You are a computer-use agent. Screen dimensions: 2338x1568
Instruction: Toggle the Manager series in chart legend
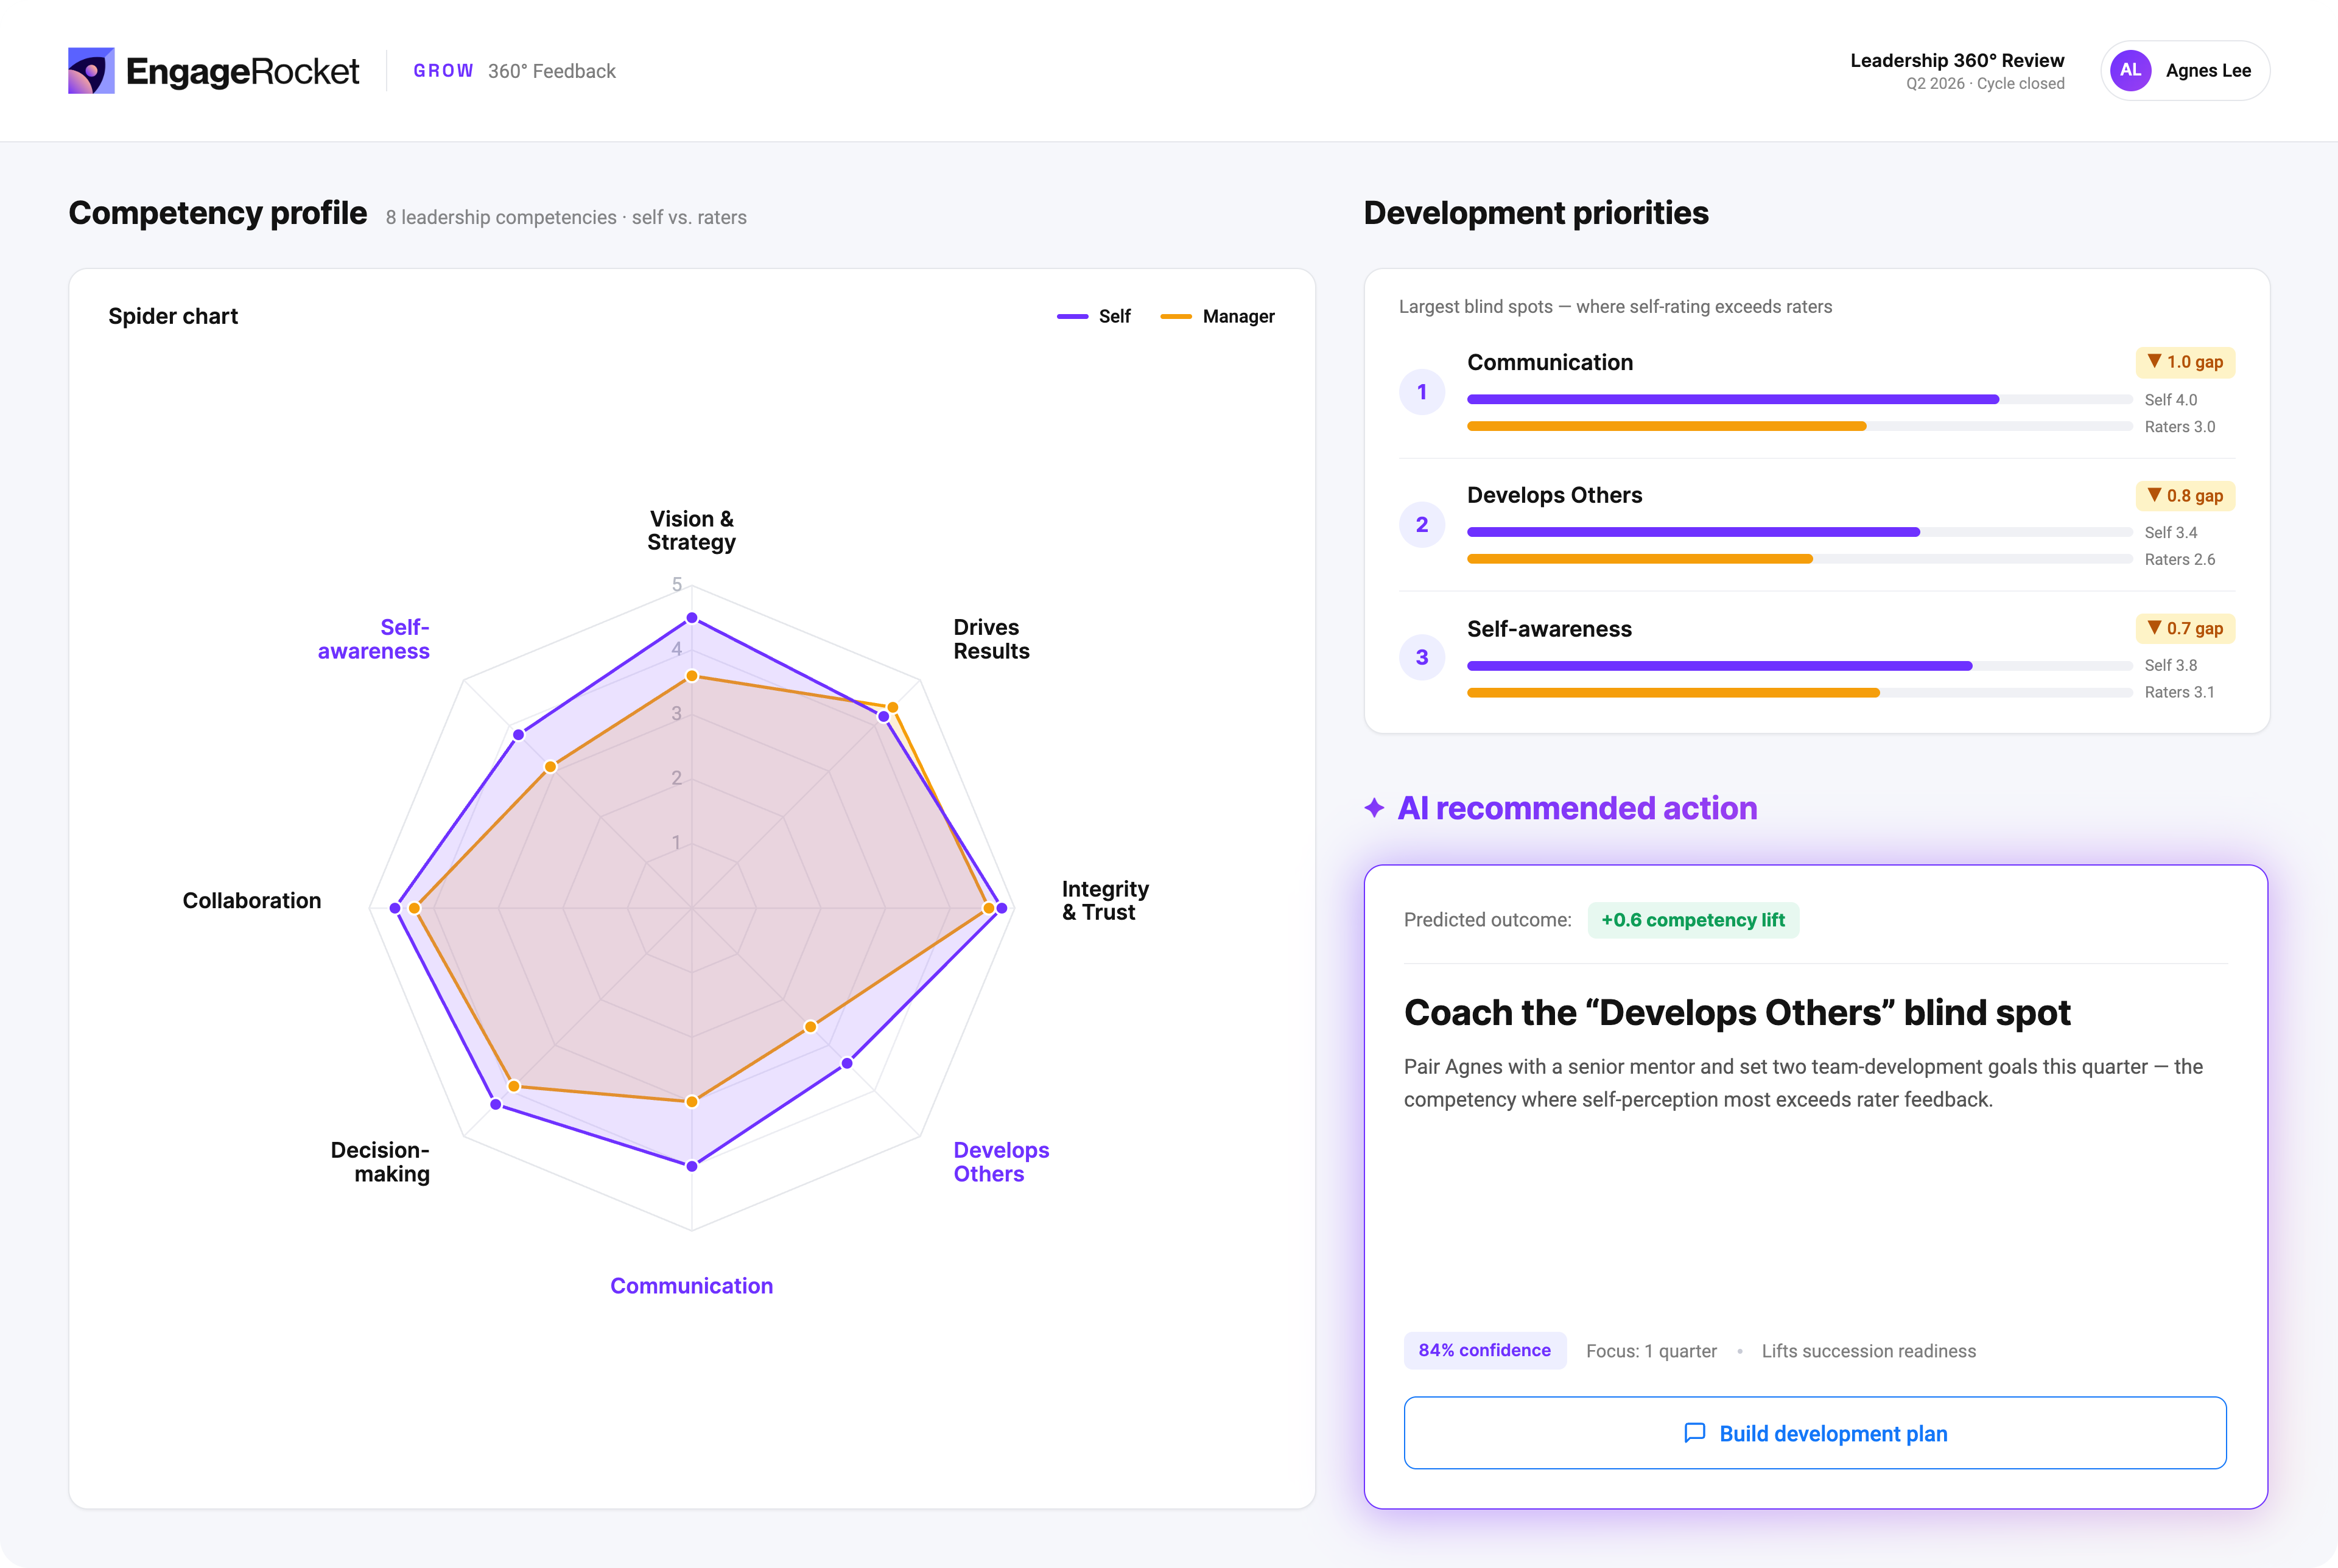(x=1217, y=316)
